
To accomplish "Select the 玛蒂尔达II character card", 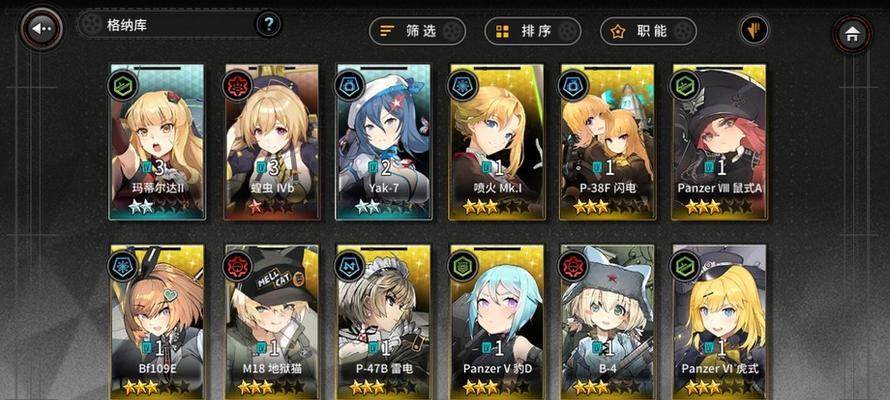I will coord(157,142).
